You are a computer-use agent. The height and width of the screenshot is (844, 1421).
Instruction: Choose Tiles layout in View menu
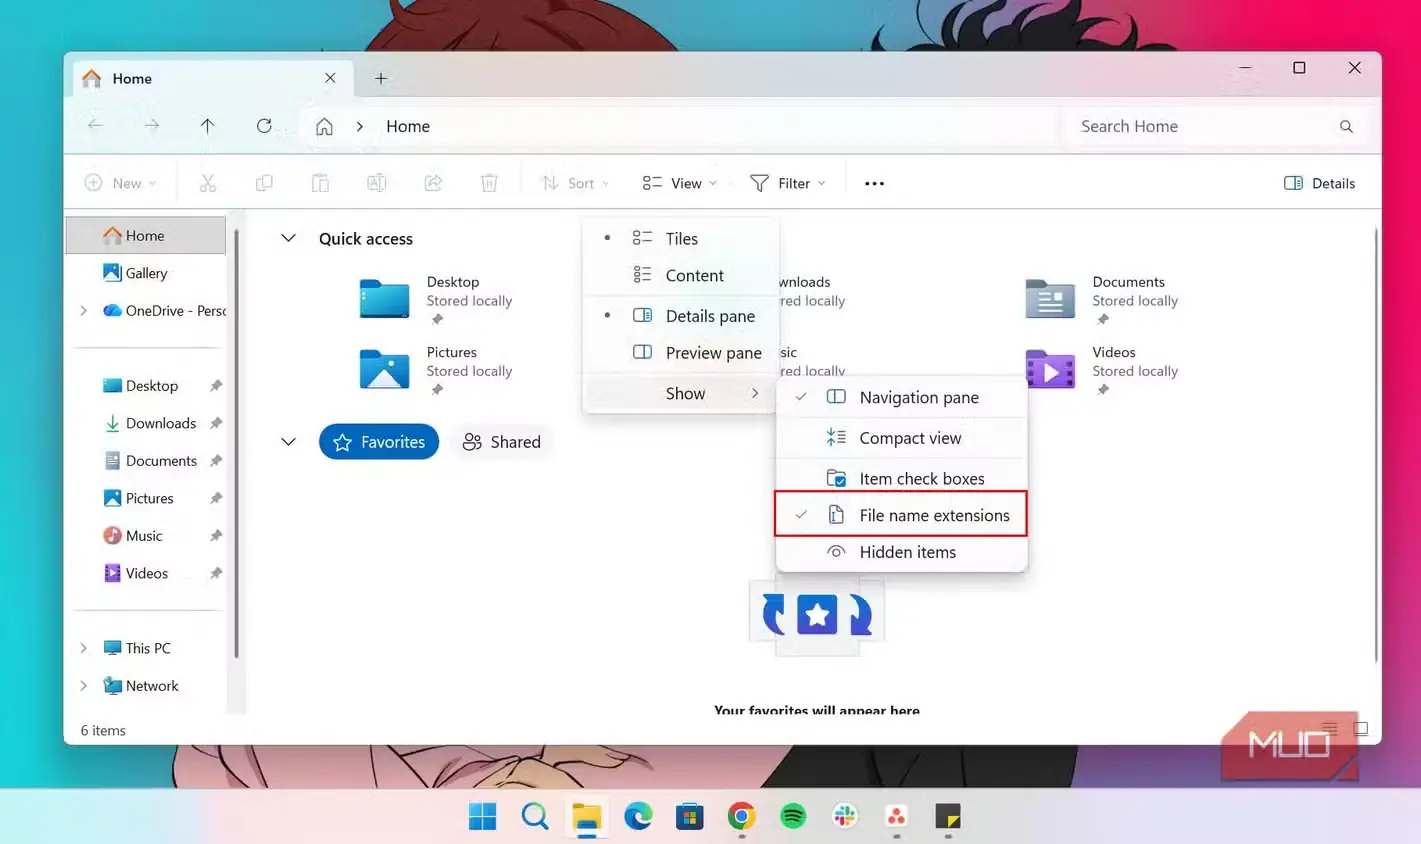[x=680, y=238]
